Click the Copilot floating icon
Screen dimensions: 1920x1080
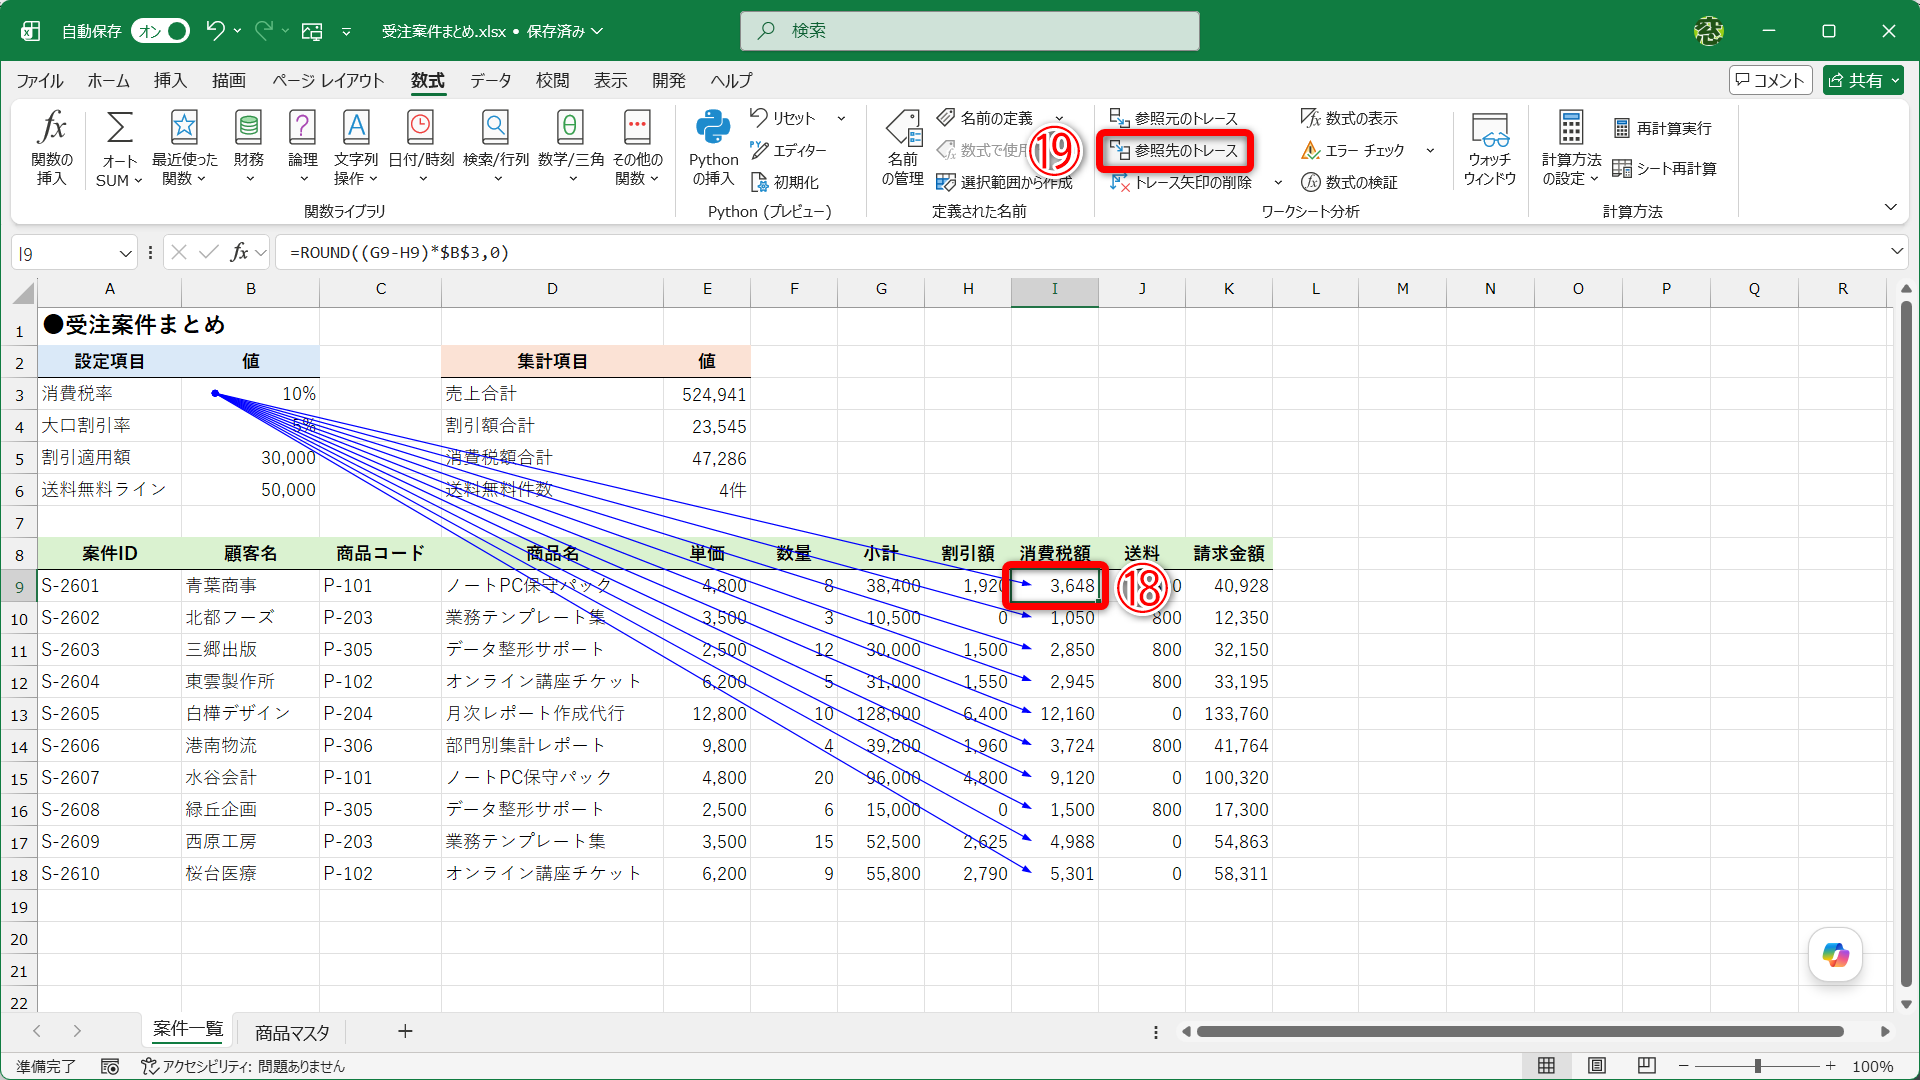(x=1835, y=955)
